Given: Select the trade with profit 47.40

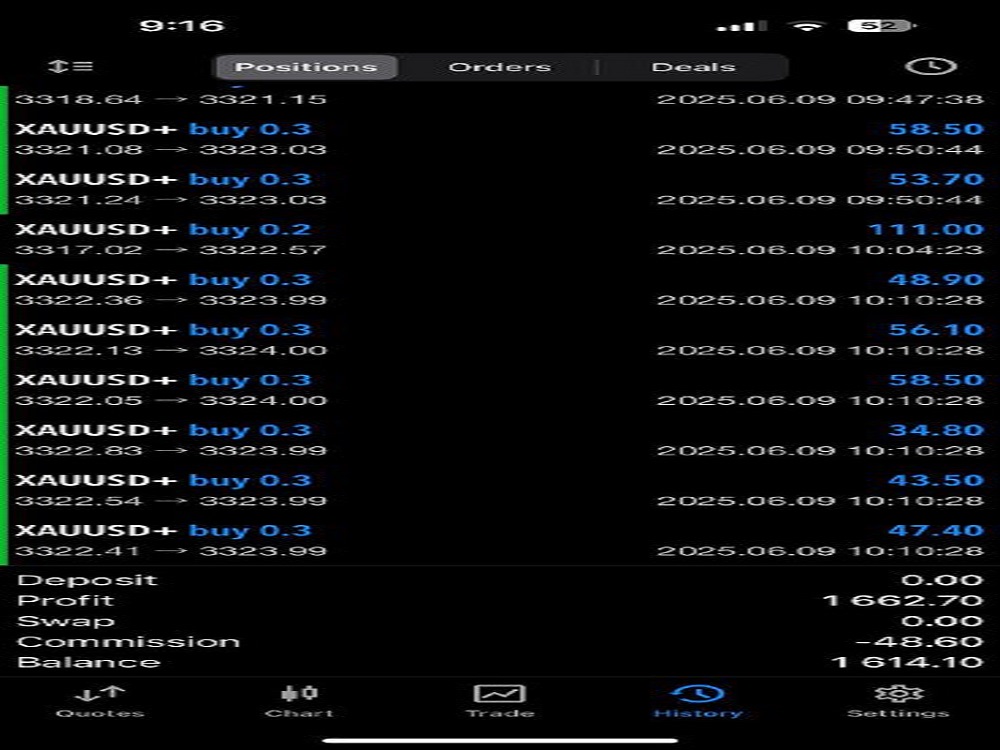Looking at the screenshot, I should click(500, 541).
